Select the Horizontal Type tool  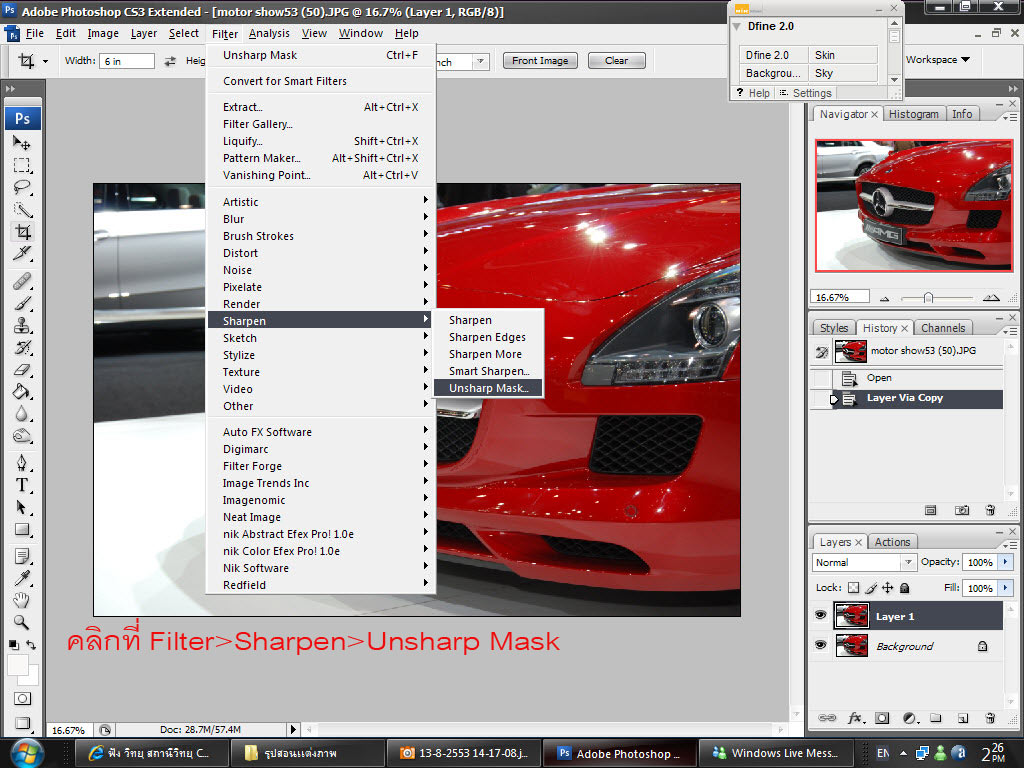point(22,485)
